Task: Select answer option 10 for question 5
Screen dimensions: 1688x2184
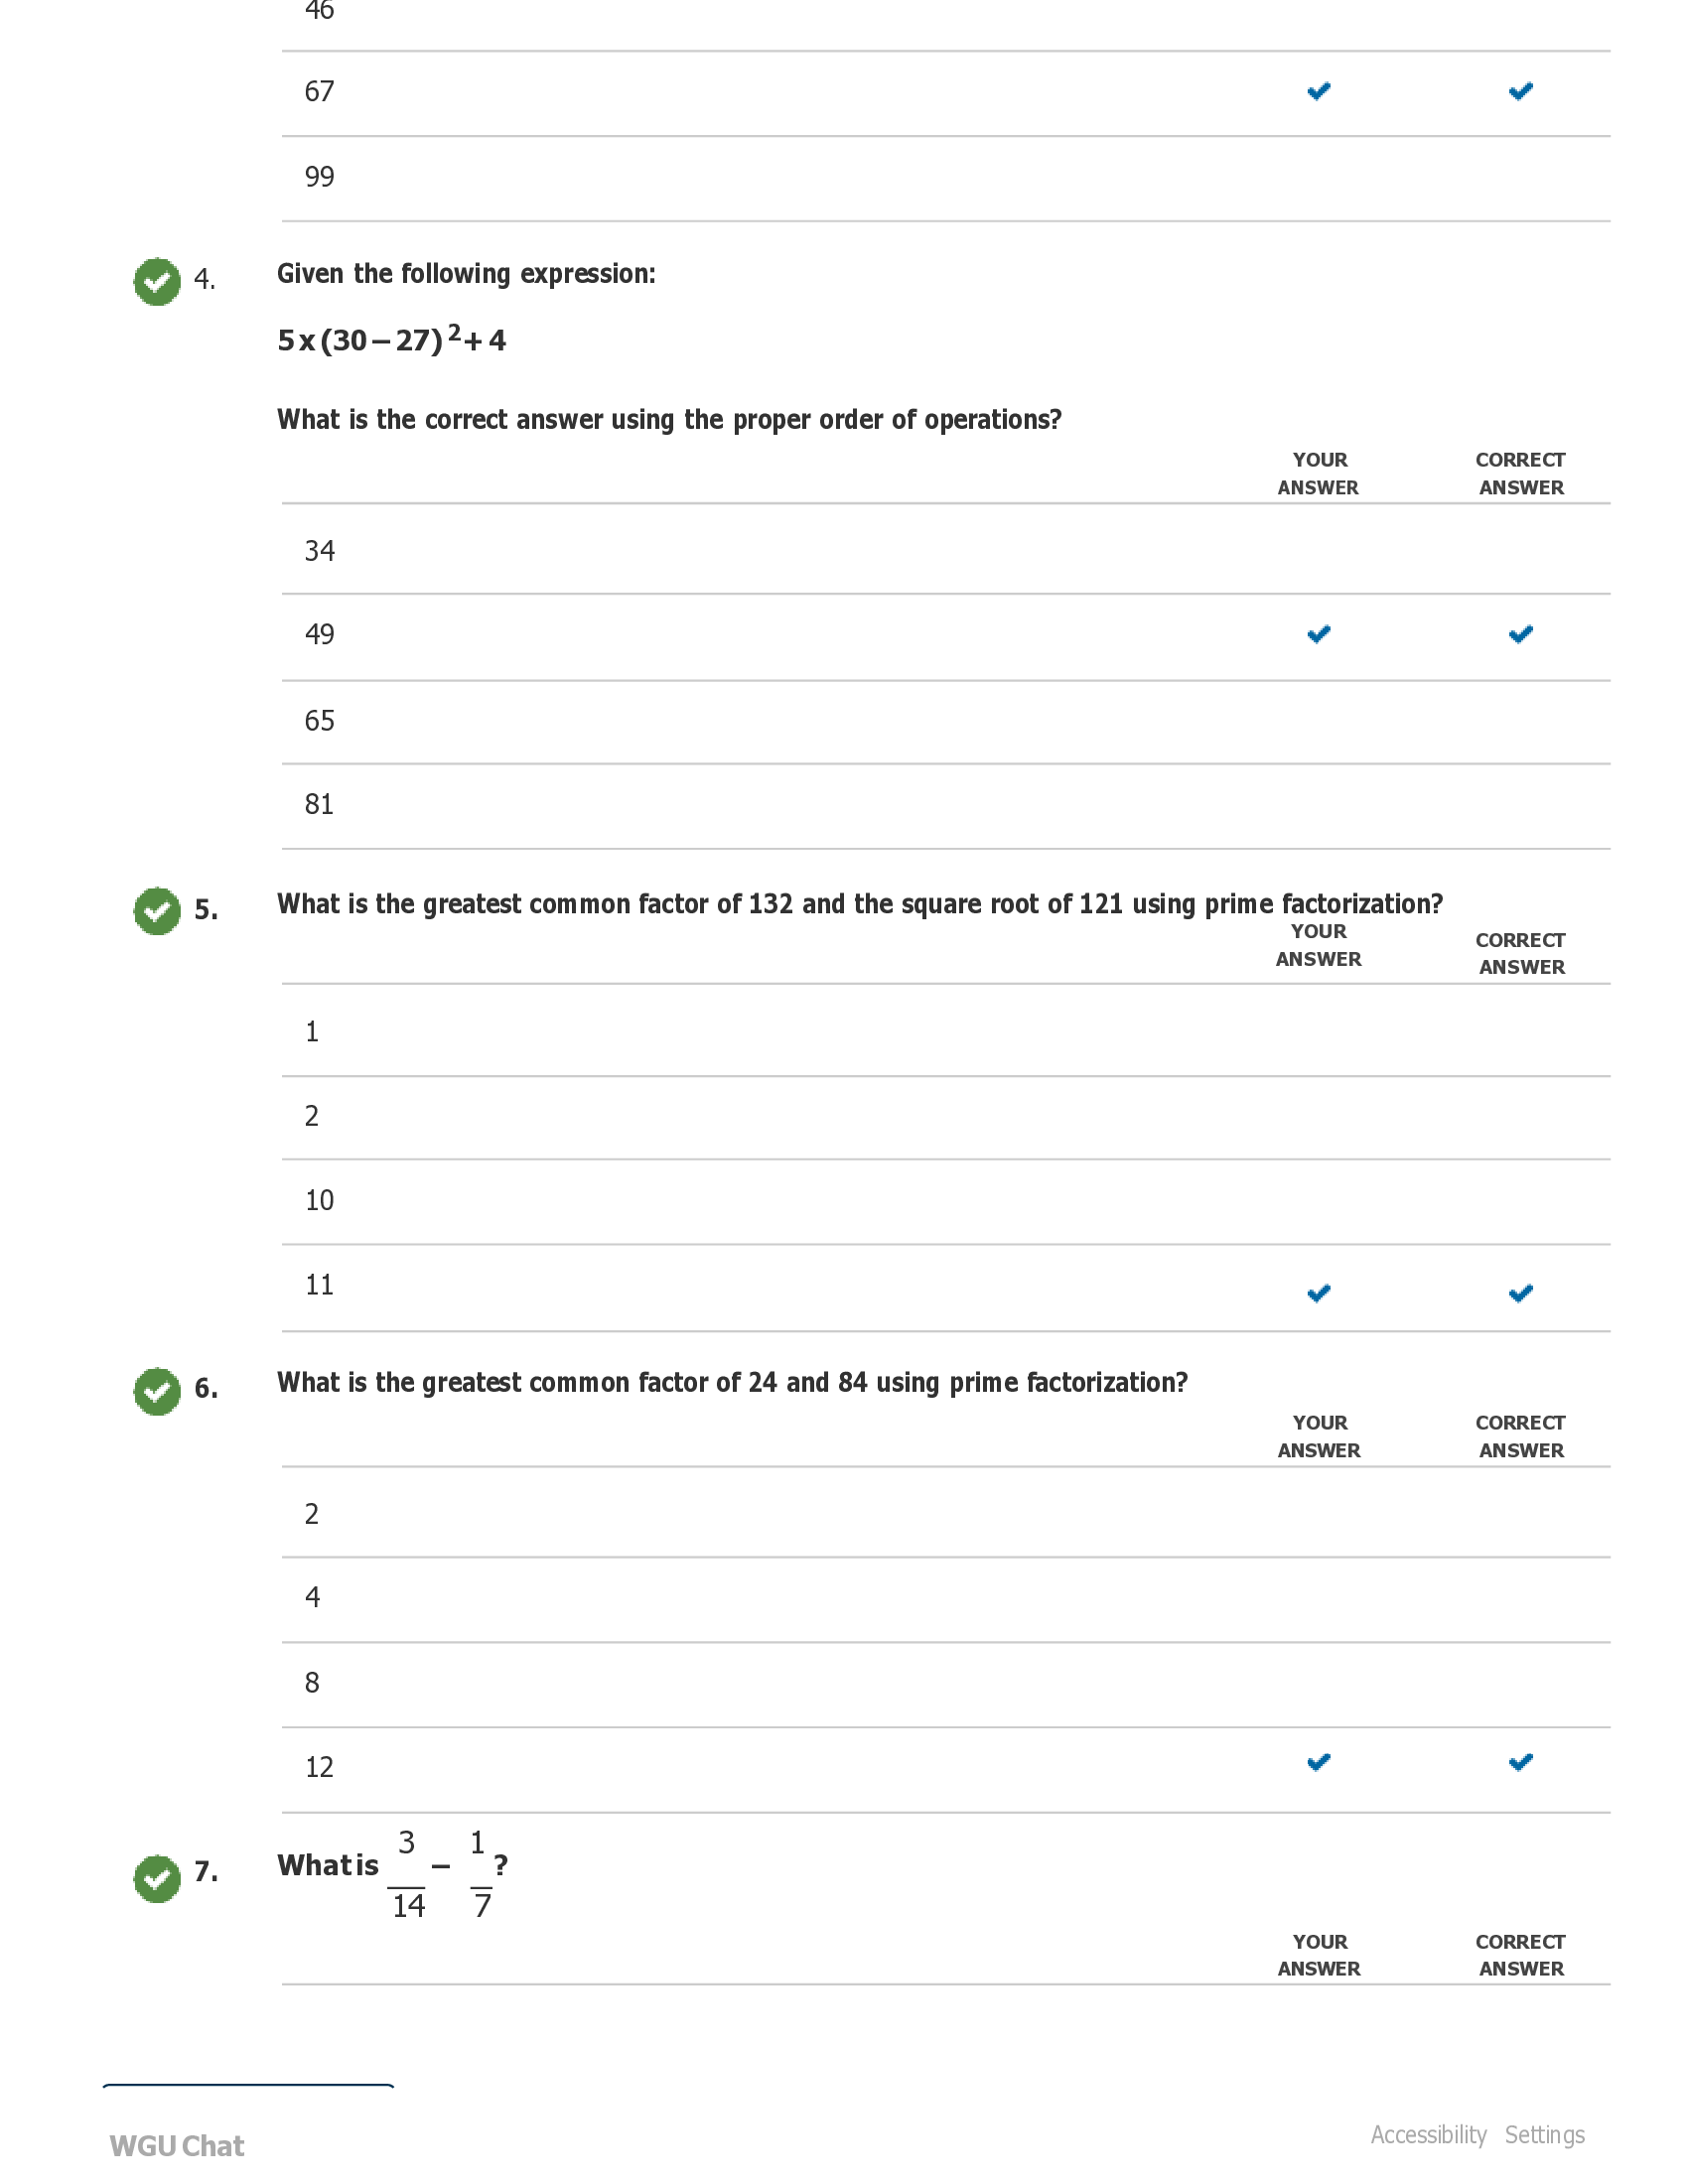Action: tap(319, 1200)
